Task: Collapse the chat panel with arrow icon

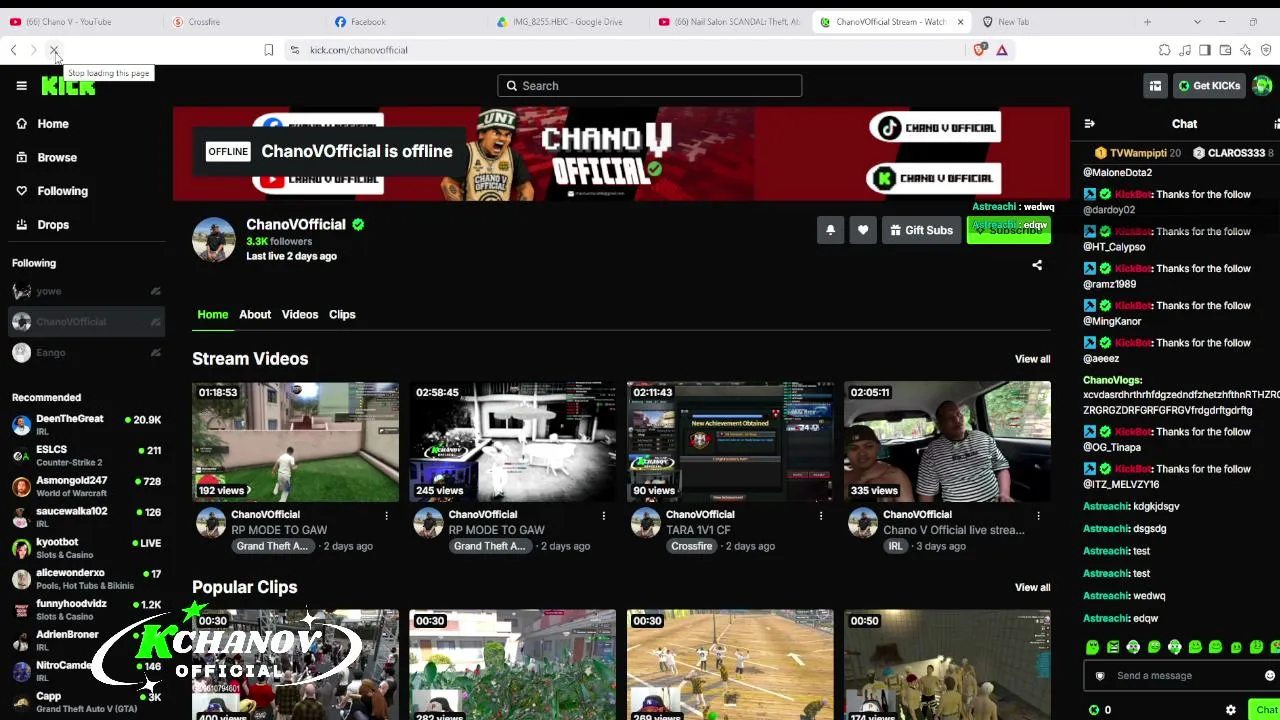Action: (1089, 124)
